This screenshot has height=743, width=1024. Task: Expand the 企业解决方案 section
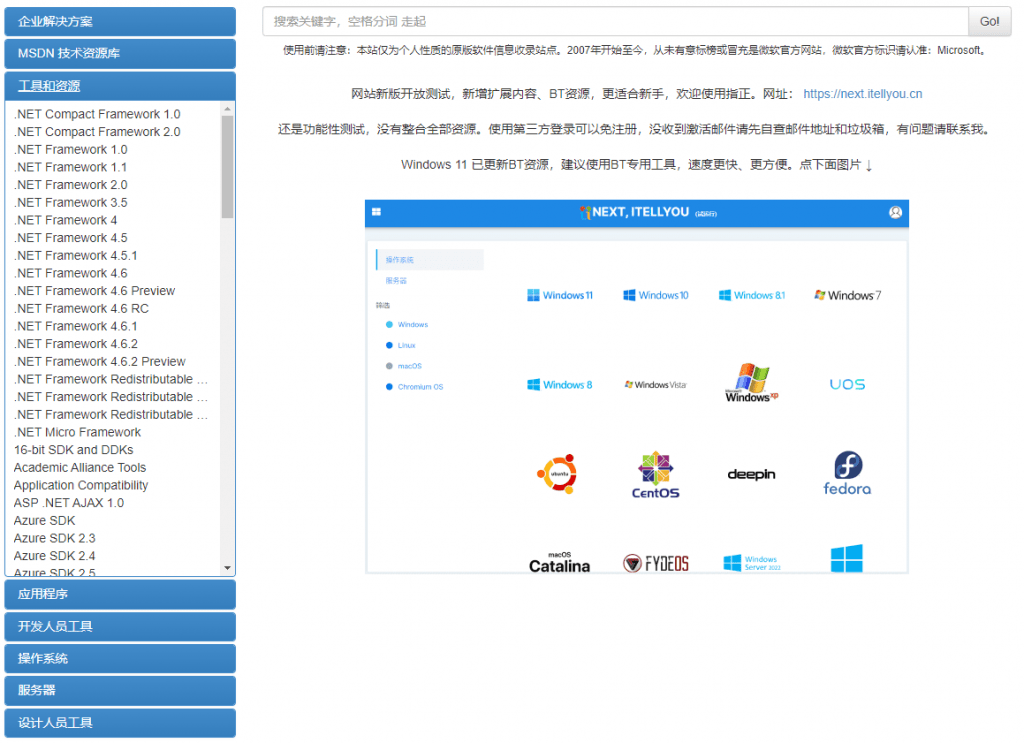(x=120, y=22)
